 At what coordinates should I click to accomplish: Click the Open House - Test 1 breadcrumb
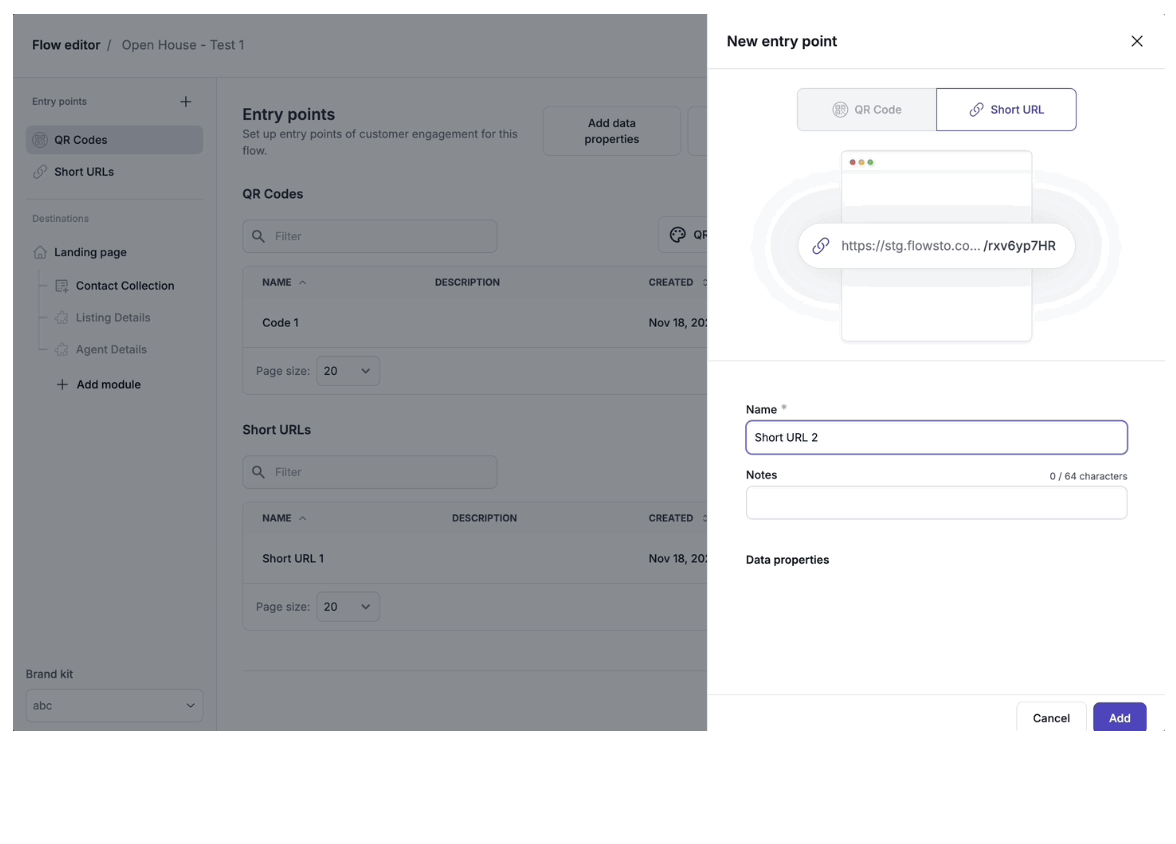tap(183, 45)
